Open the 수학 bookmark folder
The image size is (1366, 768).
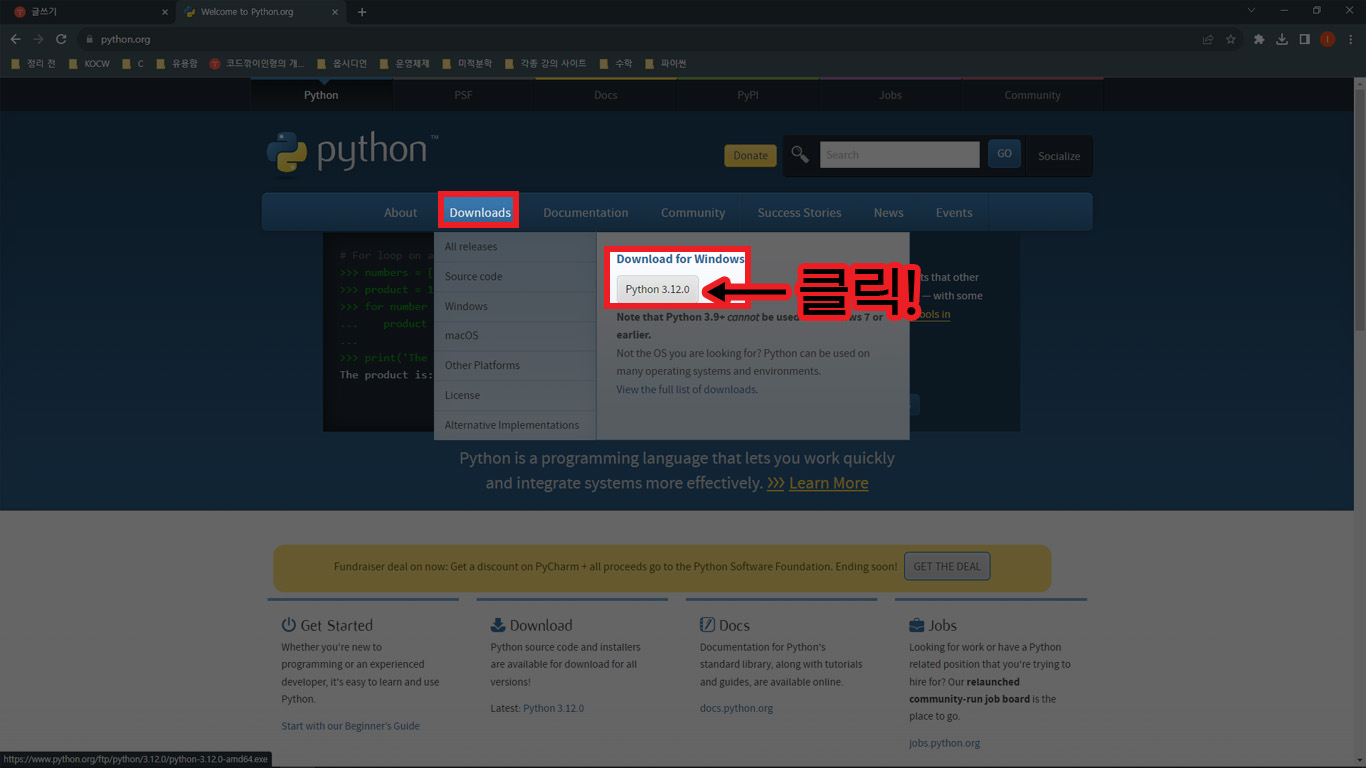coord(616,63)
